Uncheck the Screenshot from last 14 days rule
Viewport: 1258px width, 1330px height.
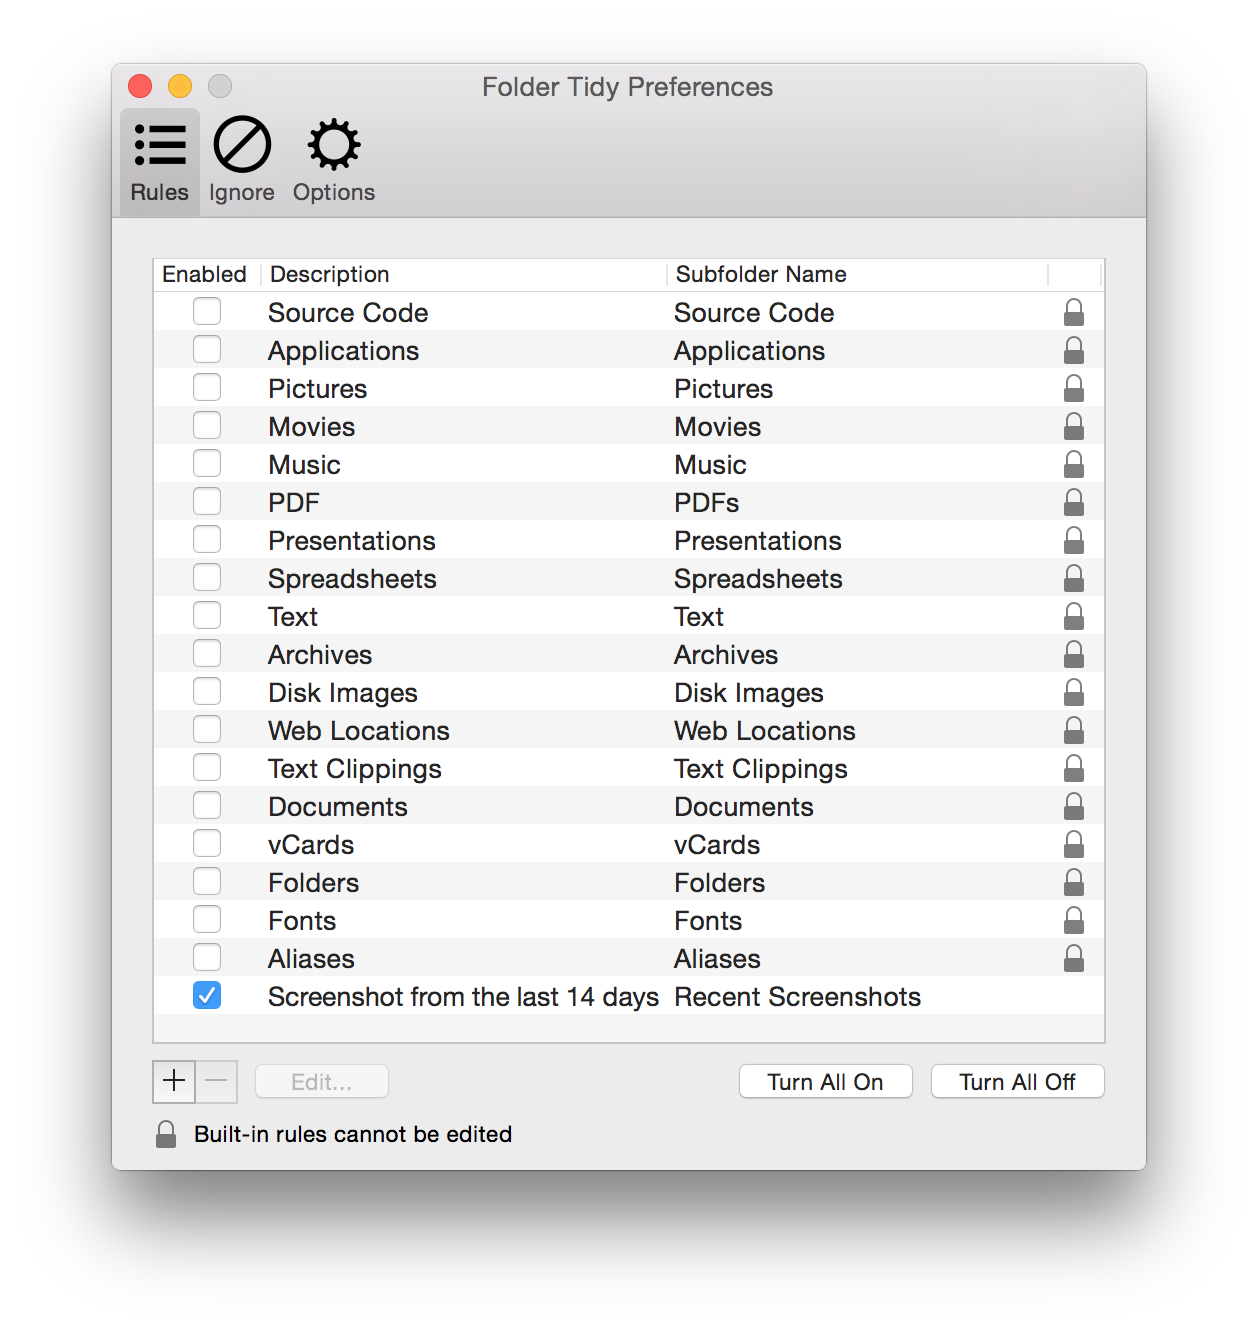coord(207,995)
